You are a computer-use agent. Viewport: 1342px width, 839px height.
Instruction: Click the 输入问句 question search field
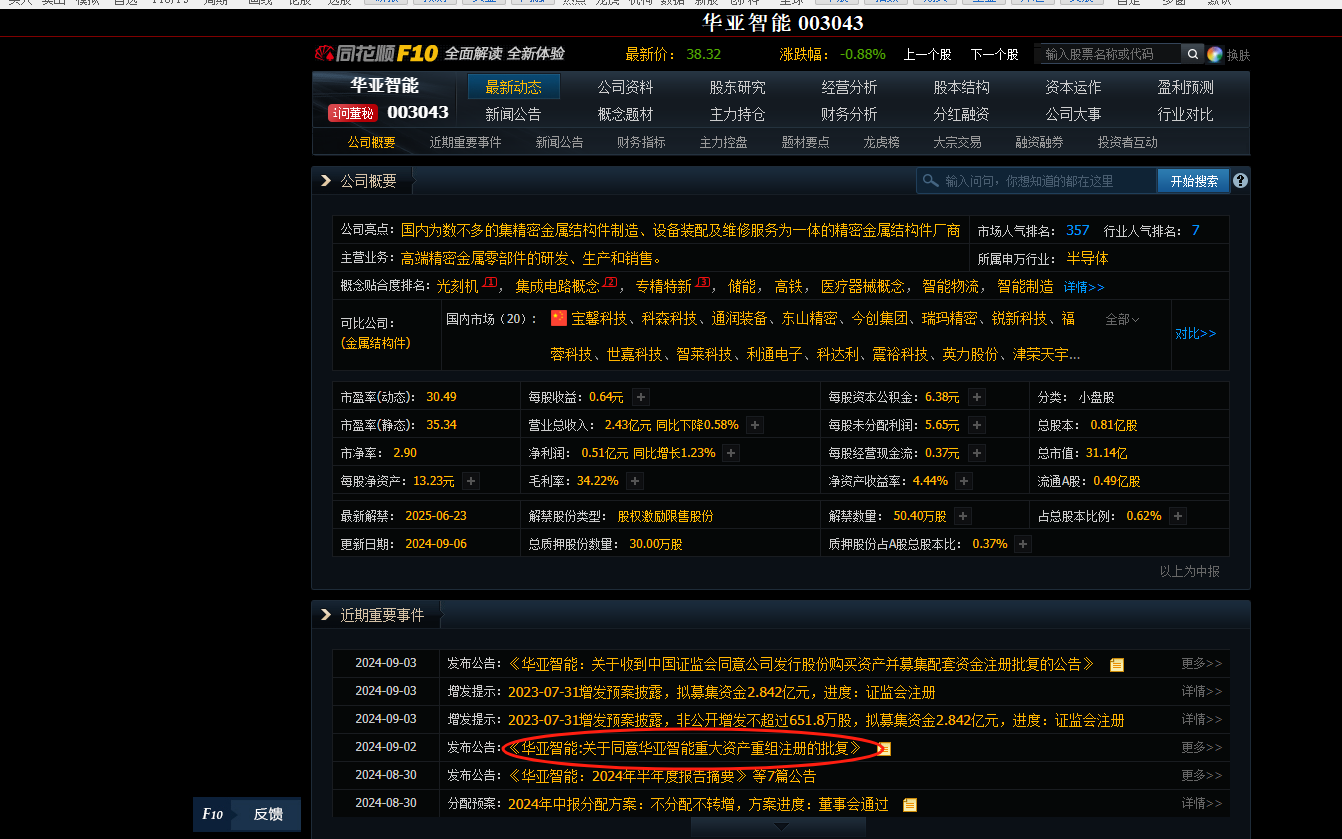point(1037,181)
